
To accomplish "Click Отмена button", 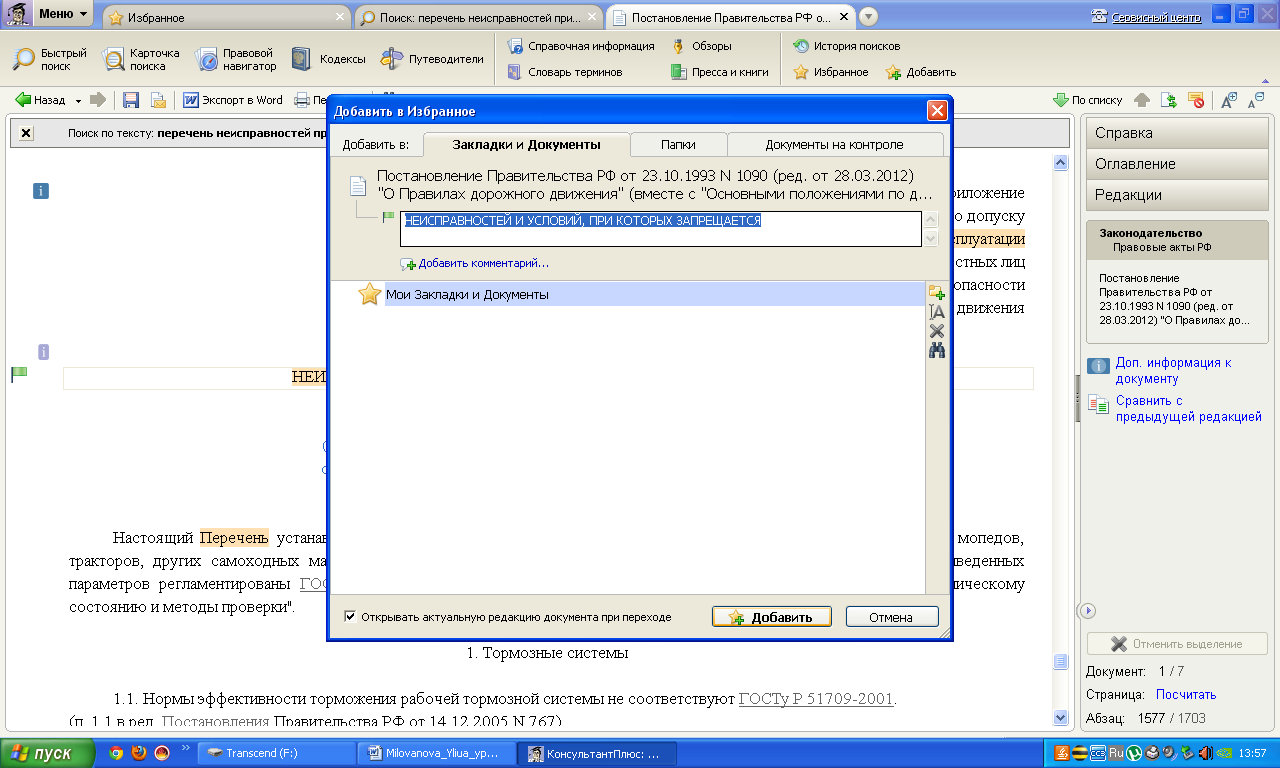I will click(x=892, y=617).
